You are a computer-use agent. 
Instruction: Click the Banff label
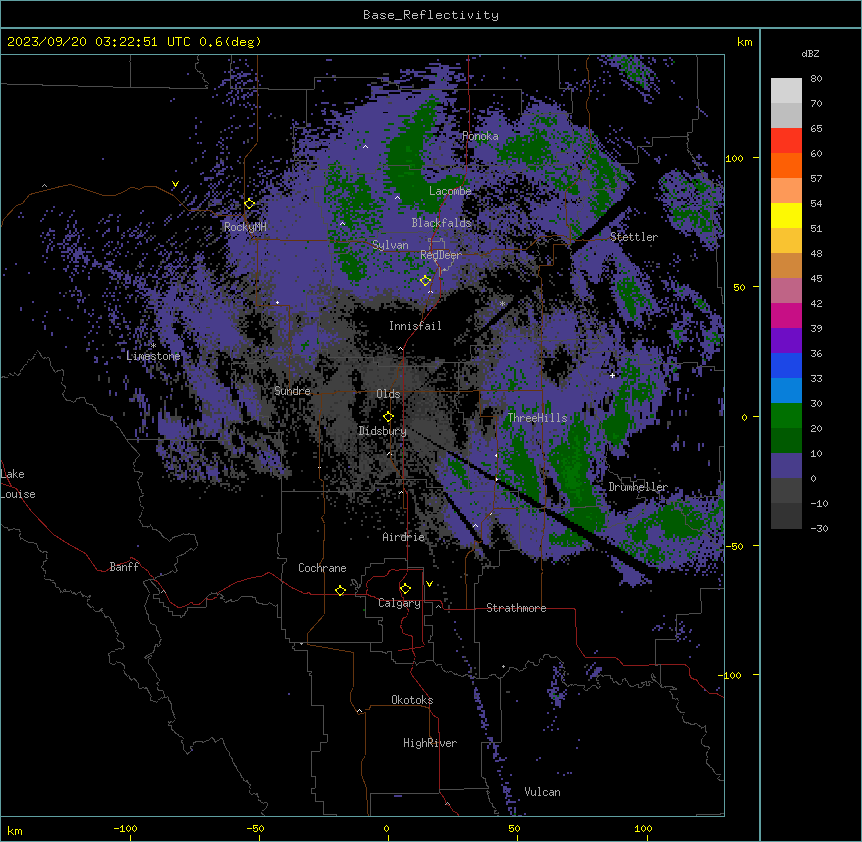[124, 567]
